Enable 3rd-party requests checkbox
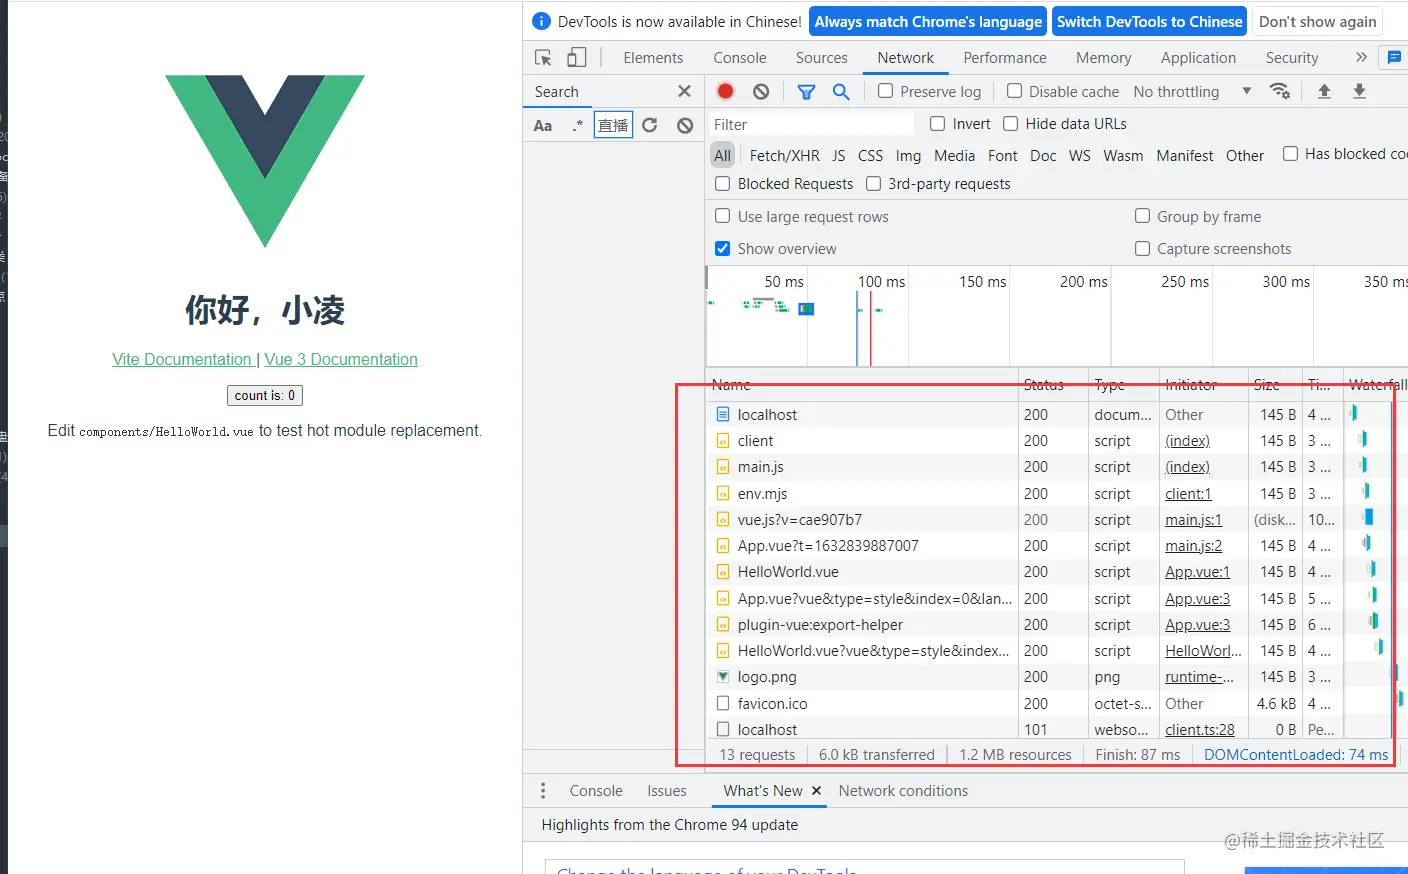The height and width of the screenshot is (874, 1408). point(874,184)
